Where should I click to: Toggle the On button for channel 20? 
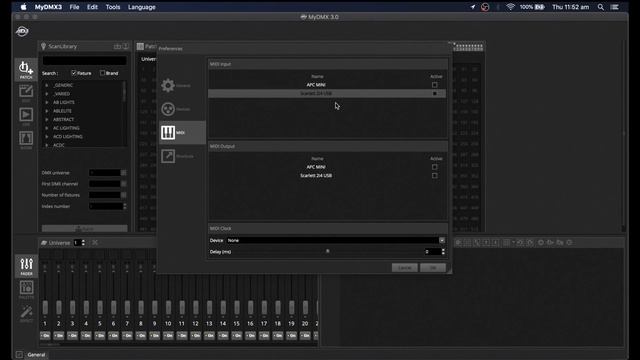[305, 336]
